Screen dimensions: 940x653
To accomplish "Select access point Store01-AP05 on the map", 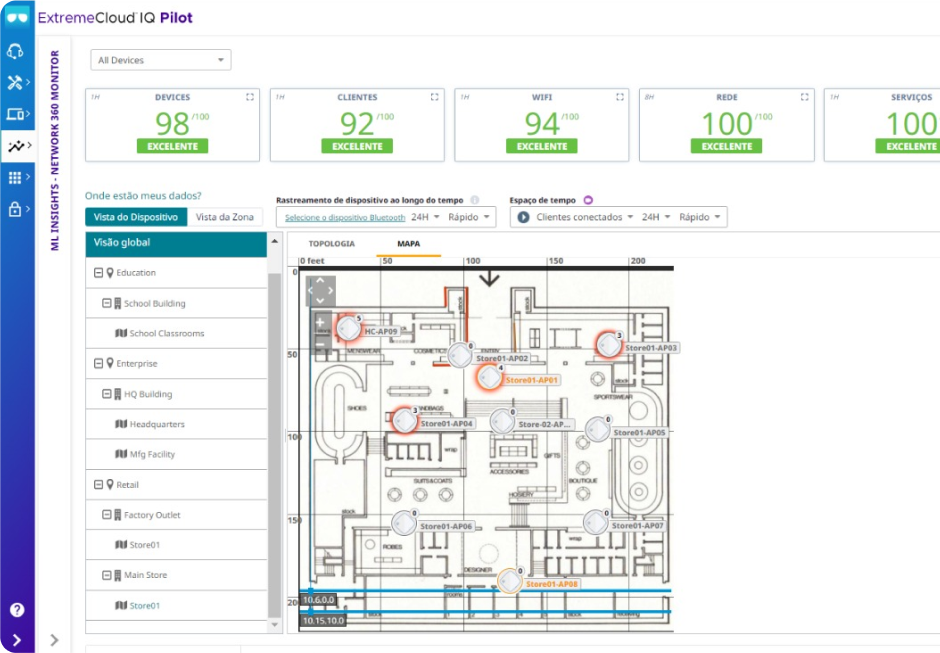I will pyautogui.click(x=598, y=429).
